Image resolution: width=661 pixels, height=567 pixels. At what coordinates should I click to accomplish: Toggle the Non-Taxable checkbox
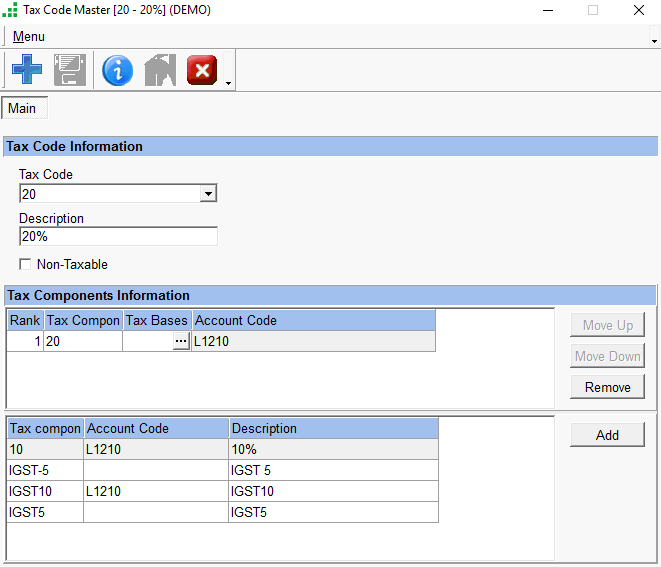(26, 265)
